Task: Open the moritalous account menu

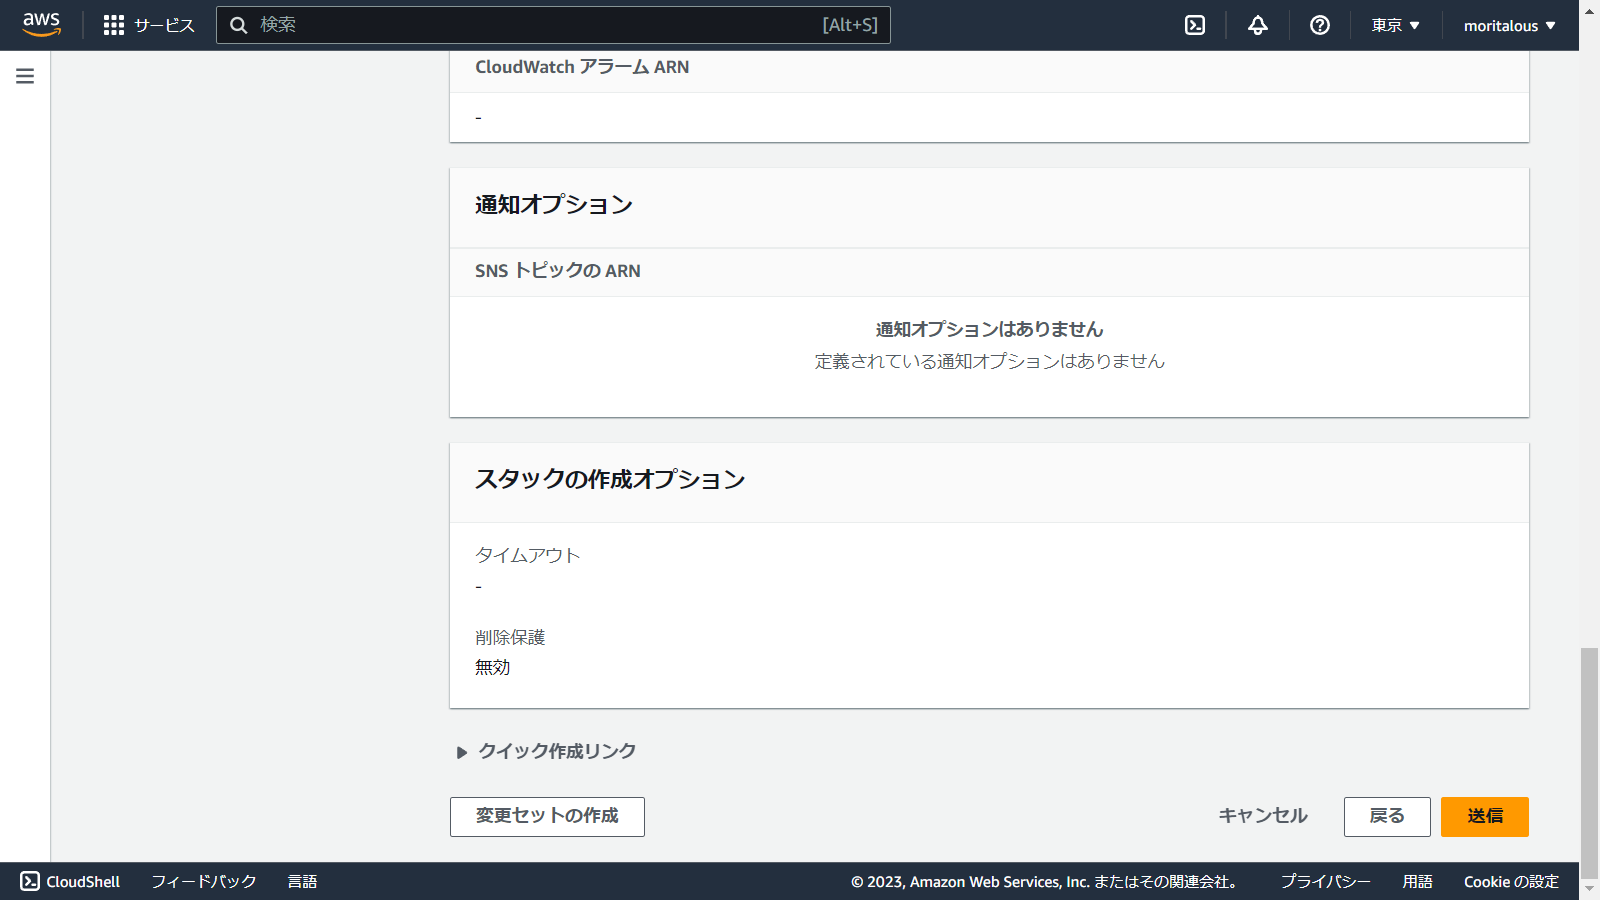Action: [x=1508, y=24]
